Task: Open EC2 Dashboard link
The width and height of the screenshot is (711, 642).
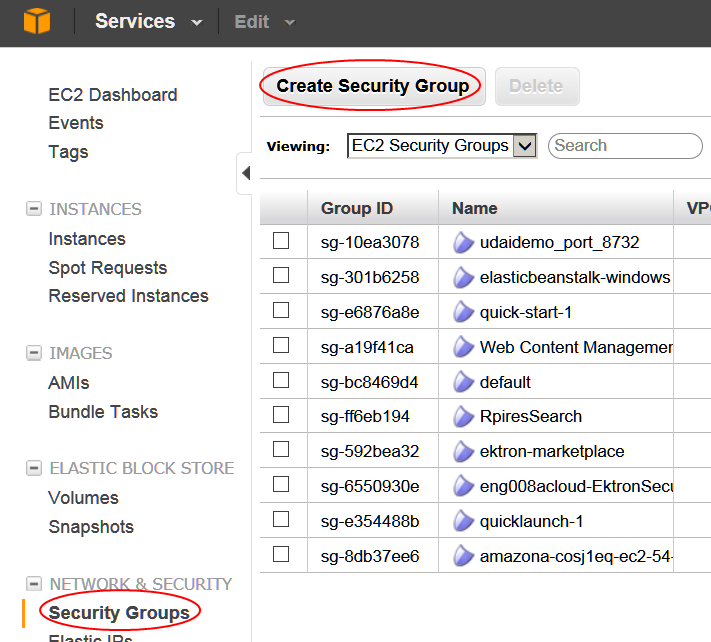Action: click(113, 95)
